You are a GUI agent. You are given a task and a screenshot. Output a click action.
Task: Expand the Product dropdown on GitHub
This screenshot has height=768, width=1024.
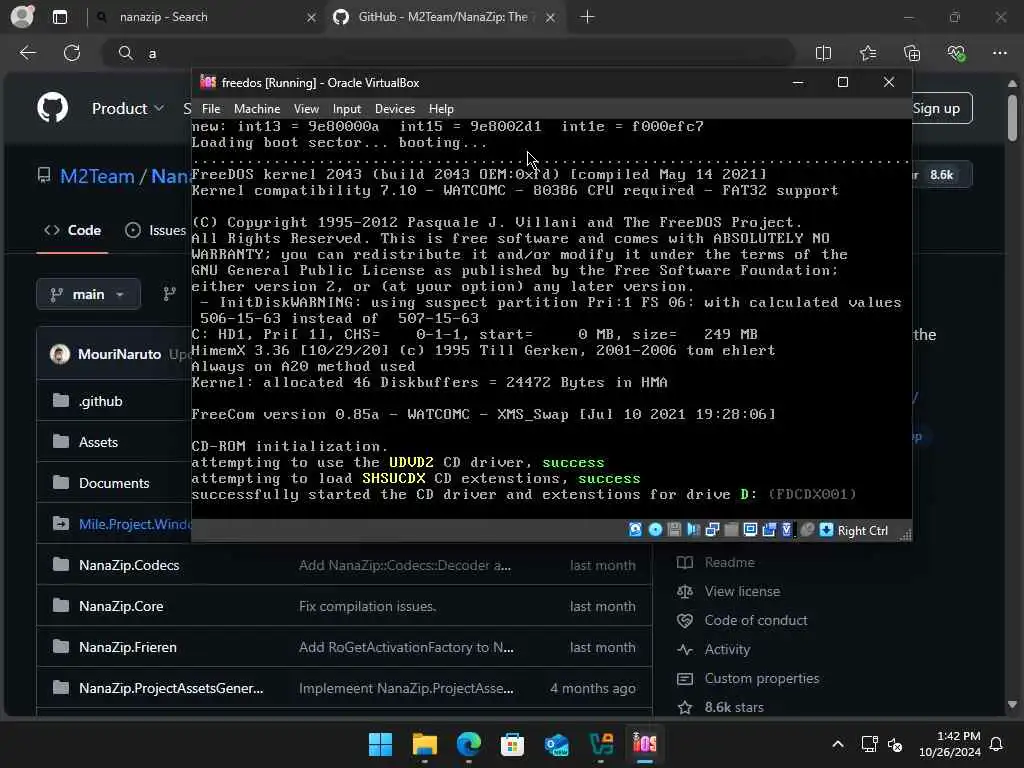coord(127,108)
